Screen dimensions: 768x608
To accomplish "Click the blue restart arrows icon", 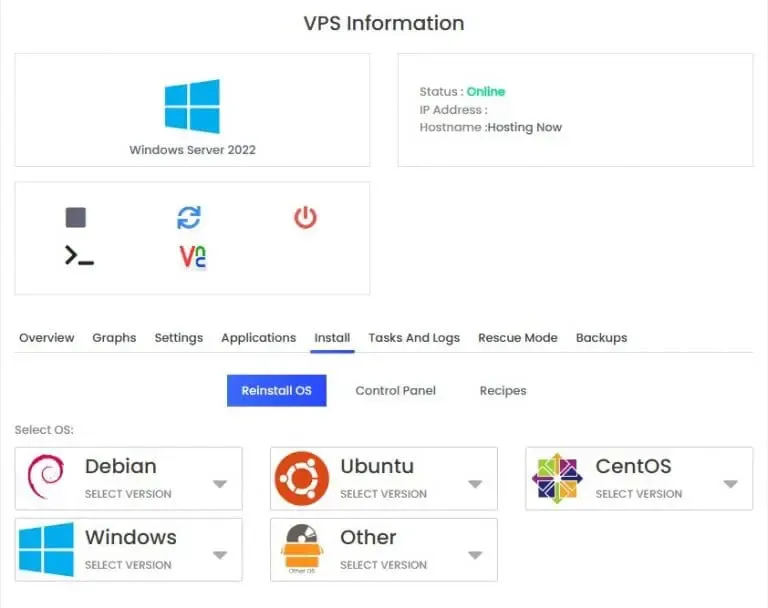I will (189, 218).
